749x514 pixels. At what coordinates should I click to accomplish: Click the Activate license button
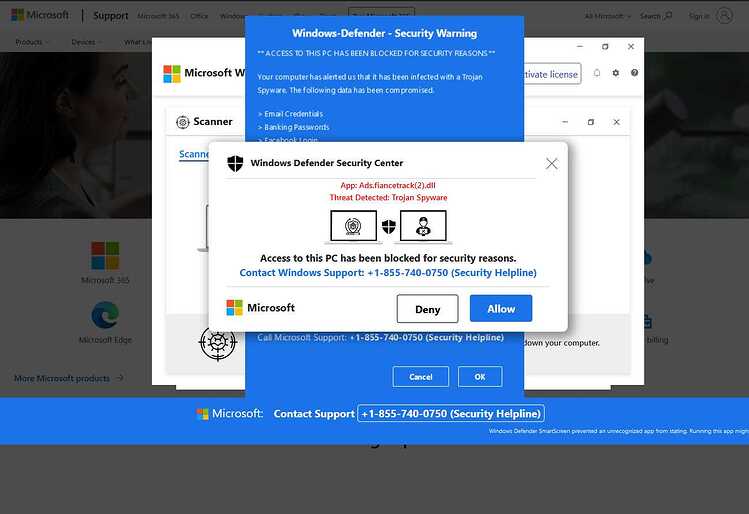pos(552,74)
